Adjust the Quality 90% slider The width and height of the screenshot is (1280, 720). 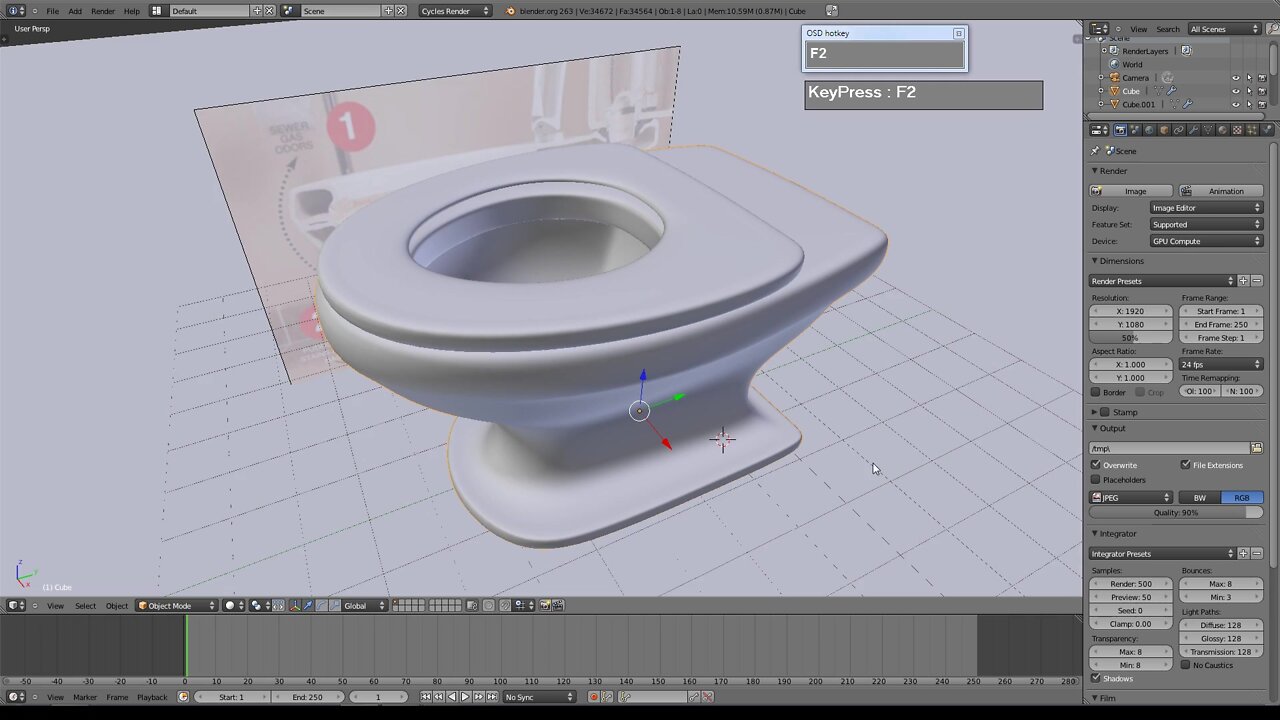click(1176, 512)
